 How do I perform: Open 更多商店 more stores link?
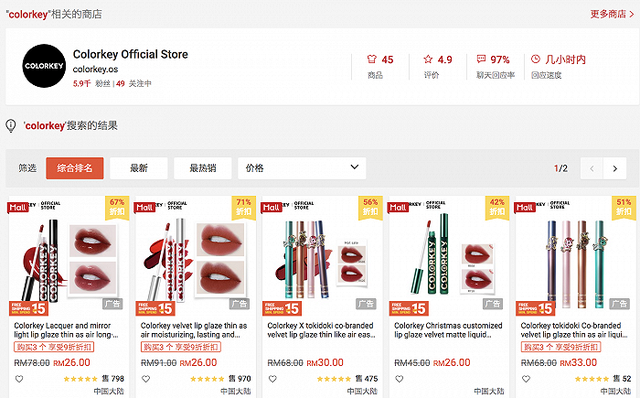click(x=612, y=14)
